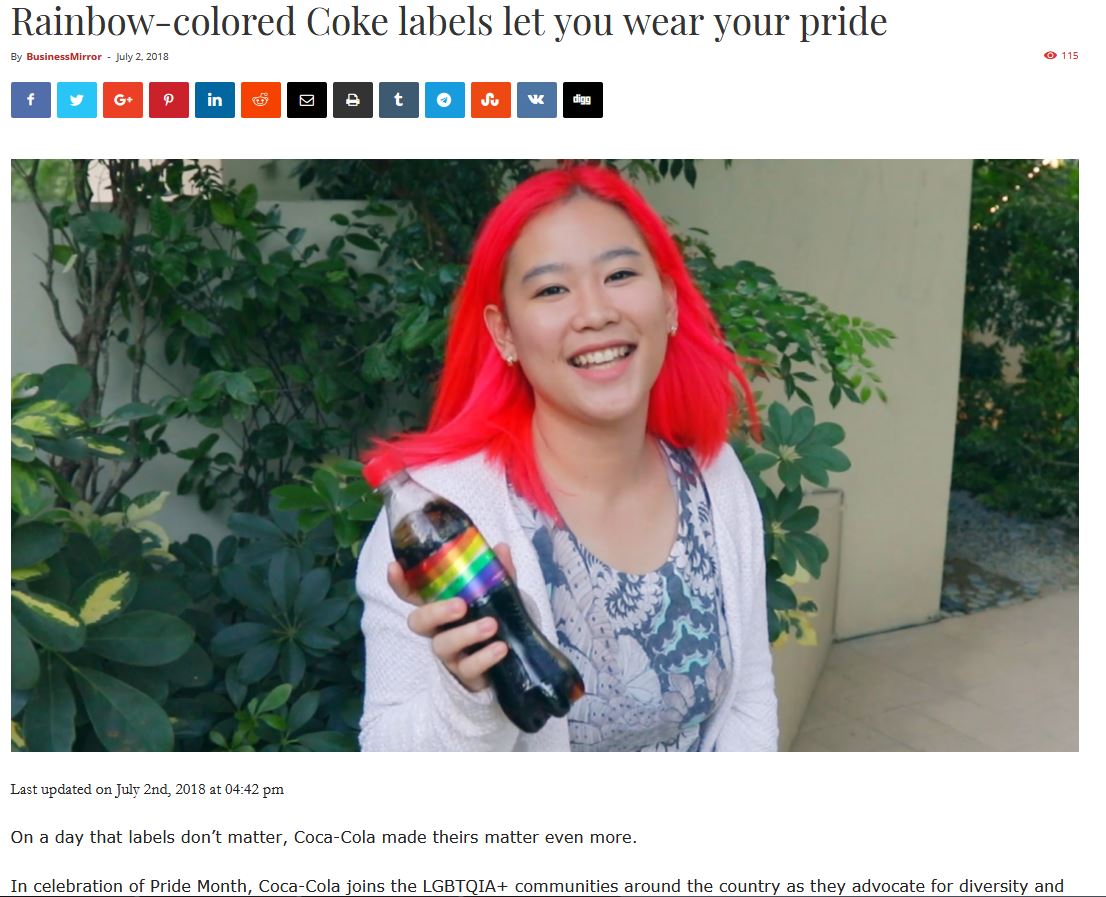Share article on VK
This screenshot has width=1106, height=897.
tap(537, 99)
